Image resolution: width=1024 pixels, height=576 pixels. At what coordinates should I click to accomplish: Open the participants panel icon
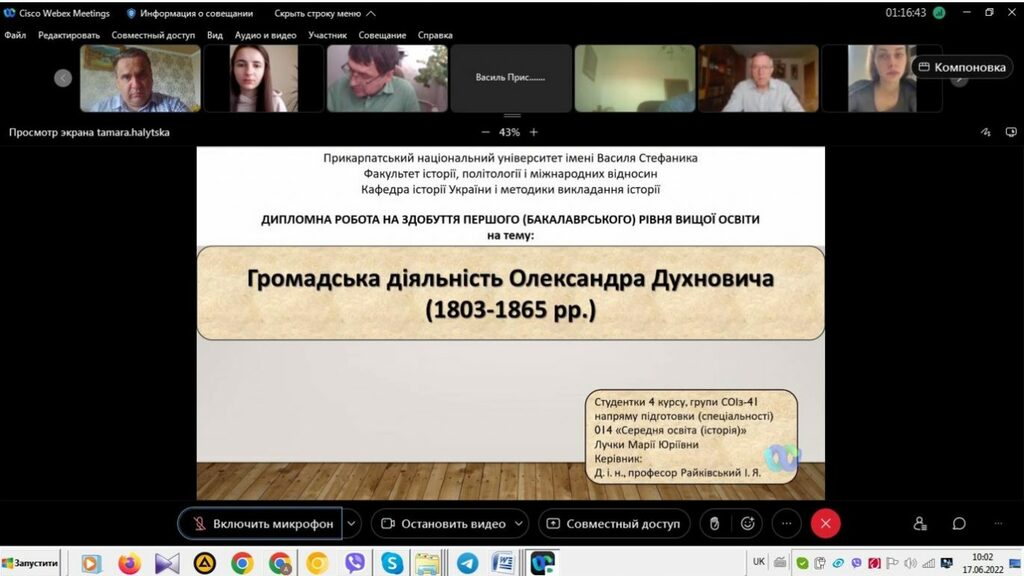(919, 523)
